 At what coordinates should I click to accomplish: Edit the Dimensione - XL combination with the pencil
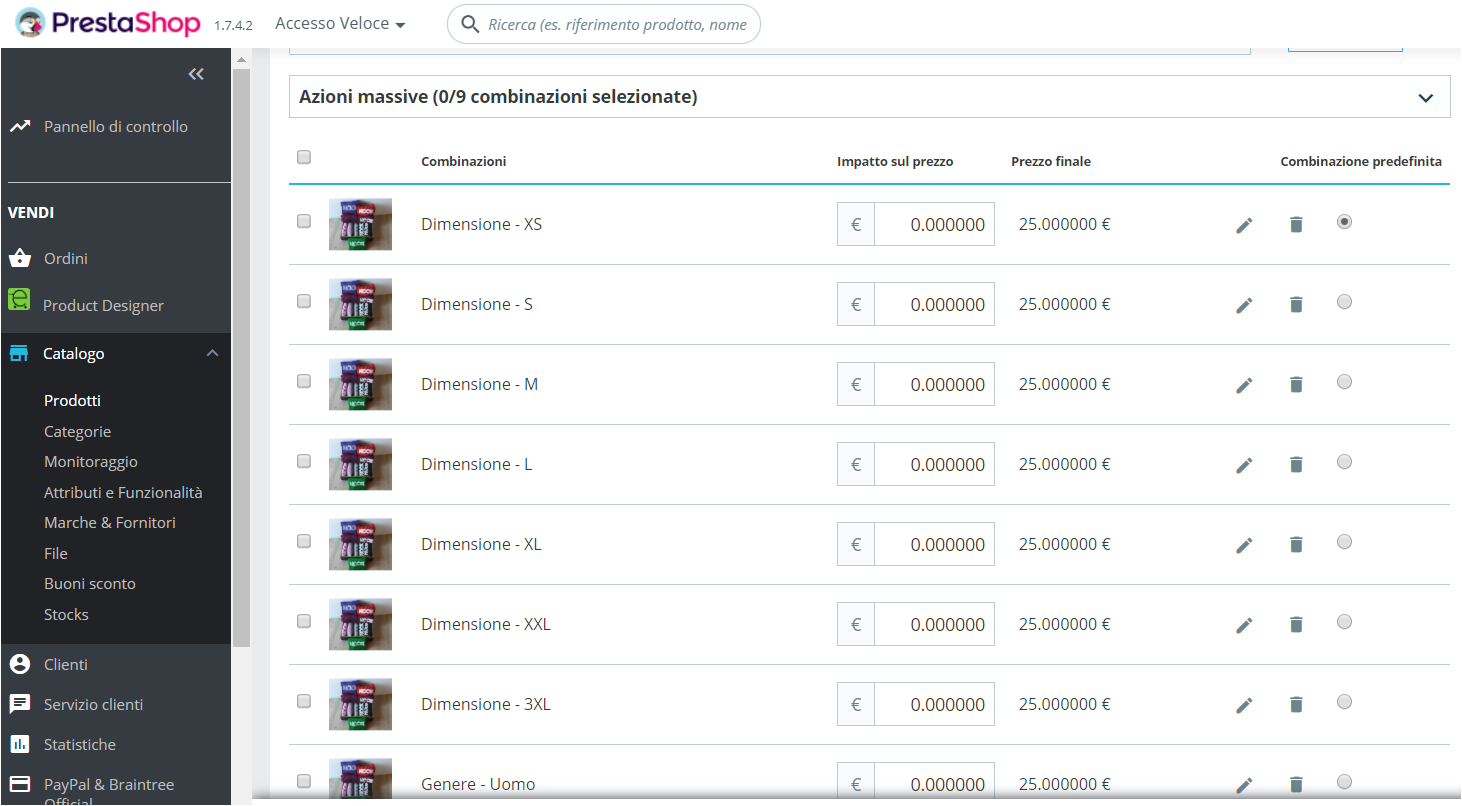point(1244,545)
